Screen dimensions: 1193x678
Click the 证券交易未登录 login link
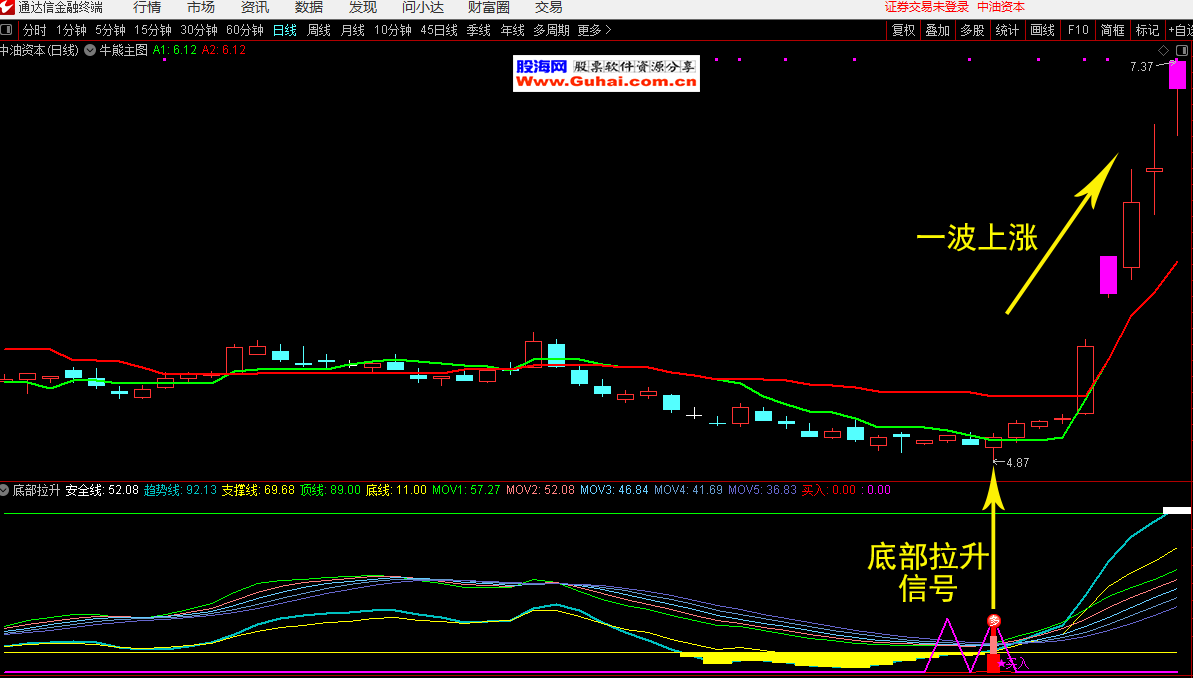pos(927,7)
